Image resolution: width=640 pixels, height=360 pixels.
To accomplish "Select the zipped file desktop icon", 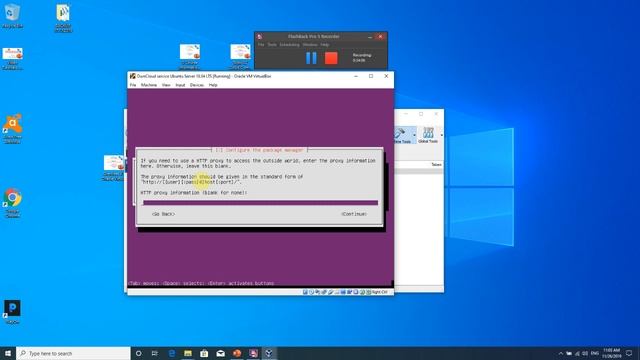I will coord(63,18).
